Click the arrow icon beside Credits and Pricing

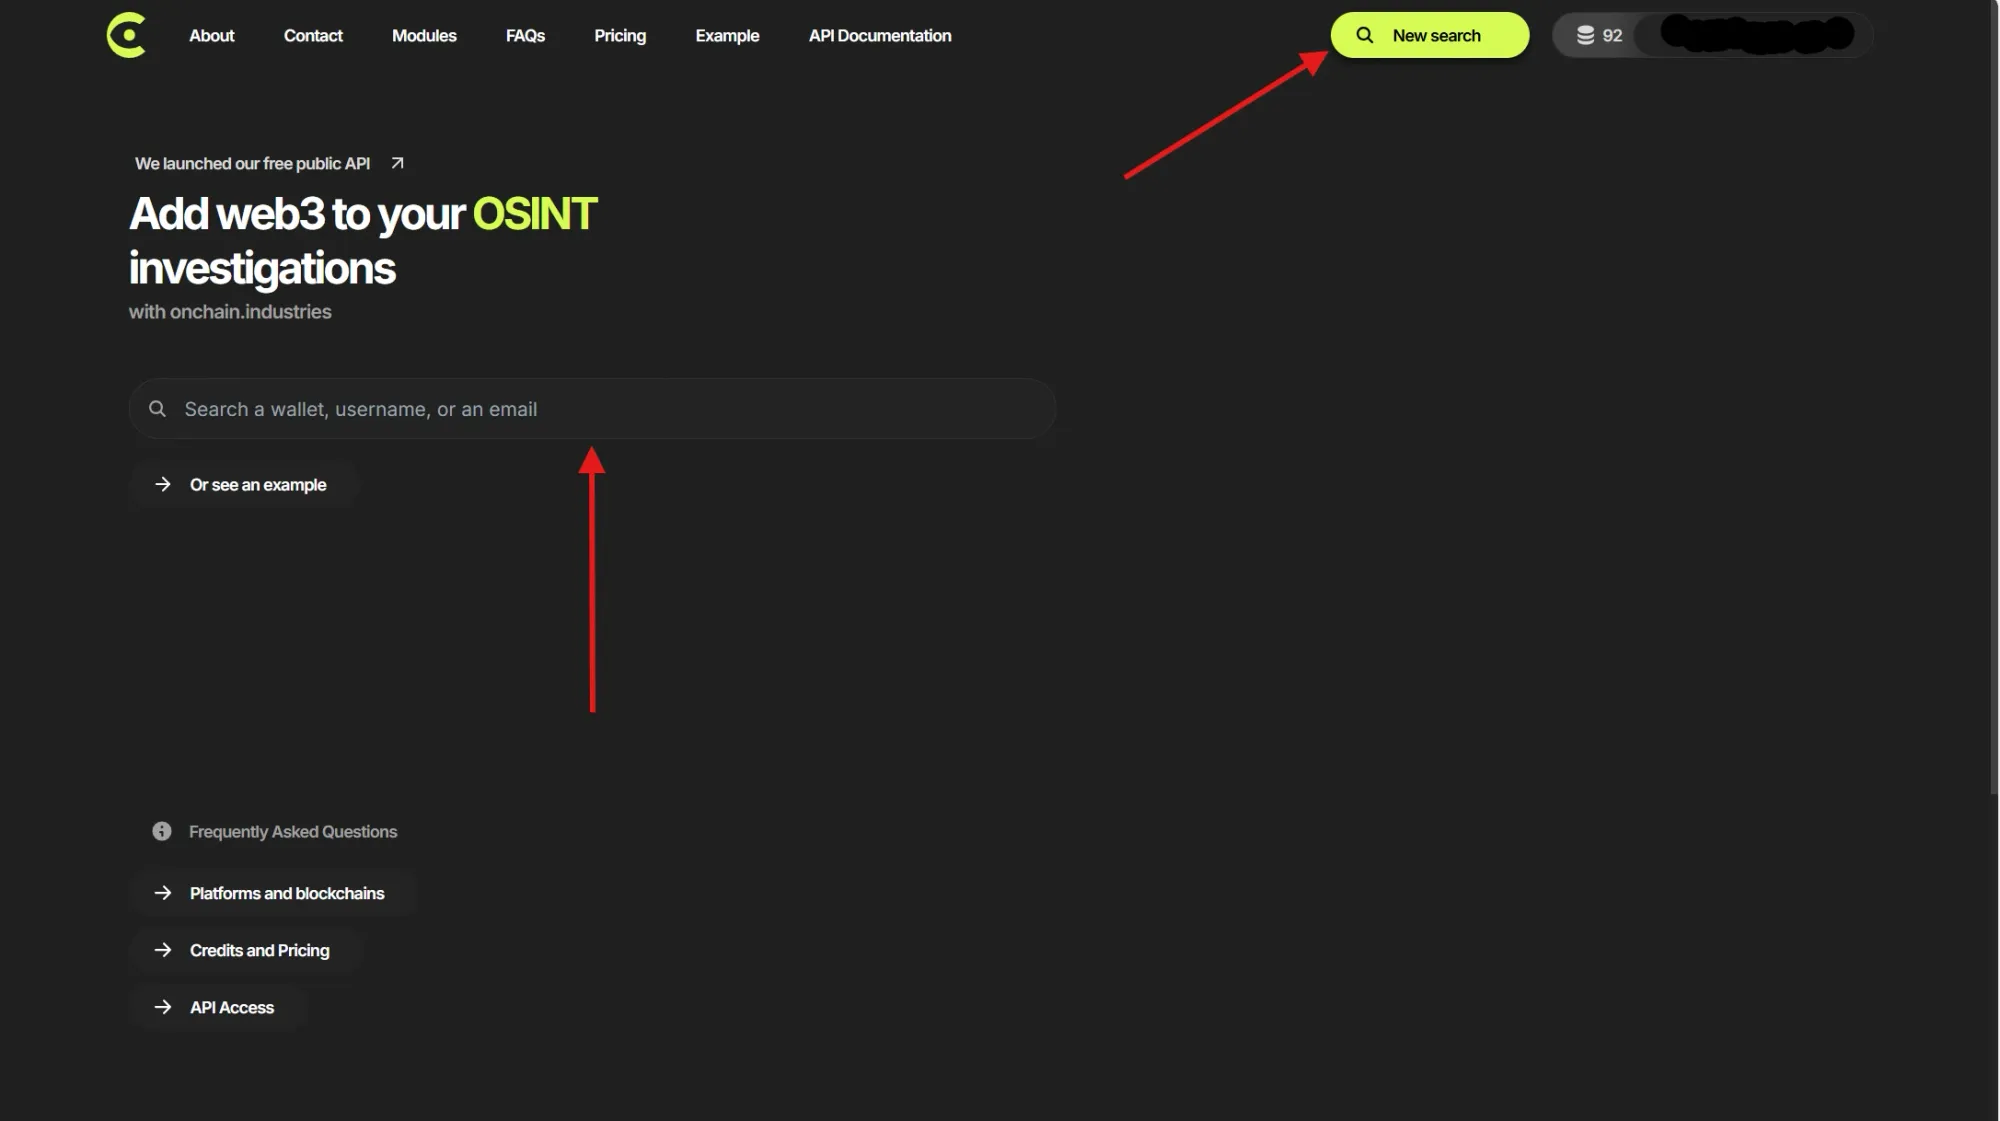tap(162, 949)
